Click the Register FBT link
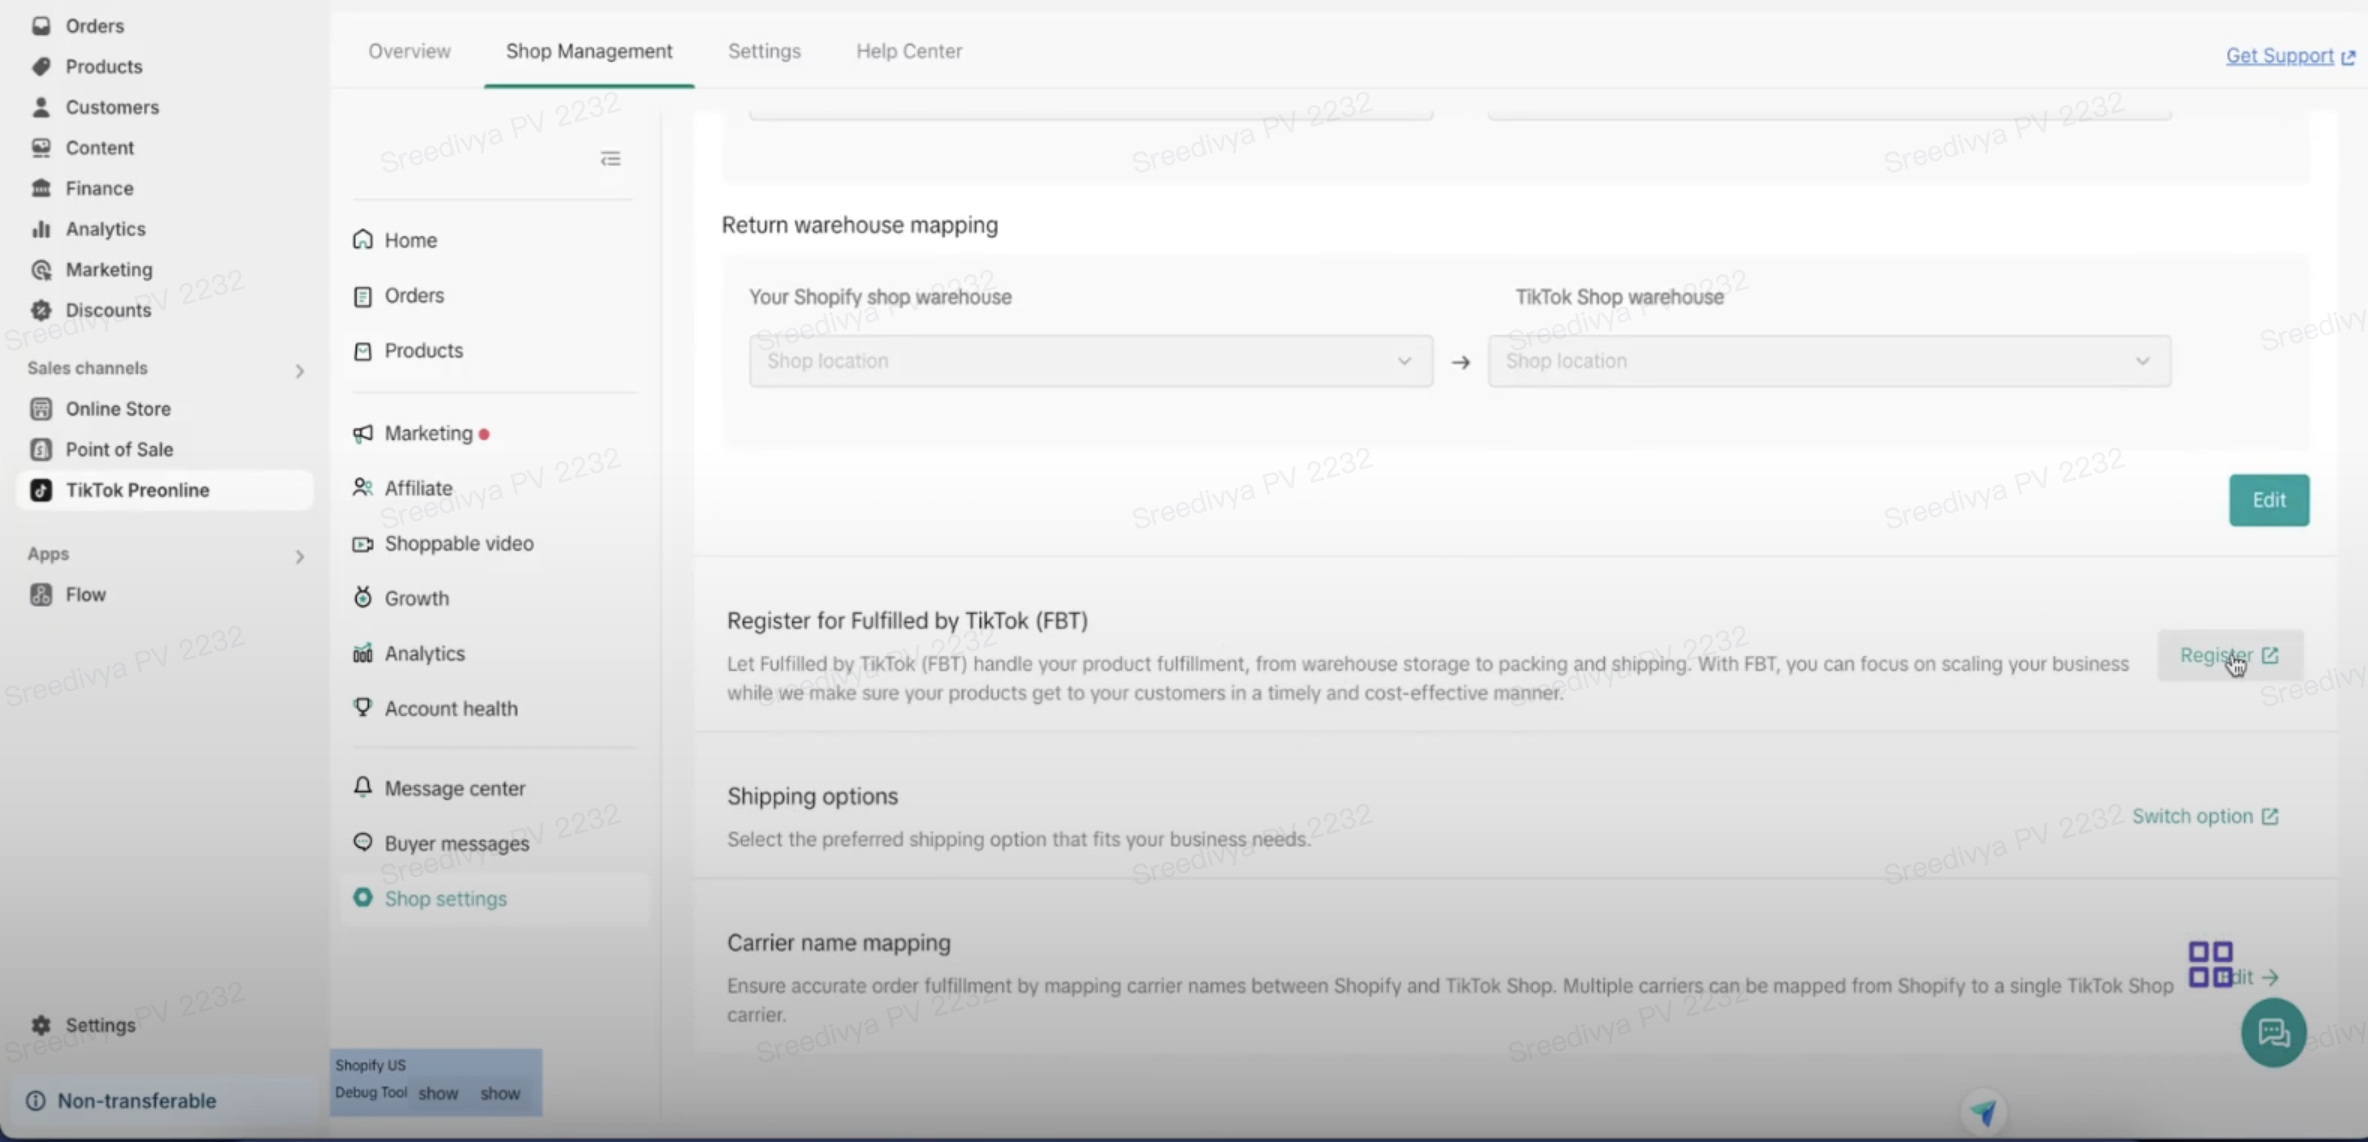2368x1142 pixels. coord(2229,655)
